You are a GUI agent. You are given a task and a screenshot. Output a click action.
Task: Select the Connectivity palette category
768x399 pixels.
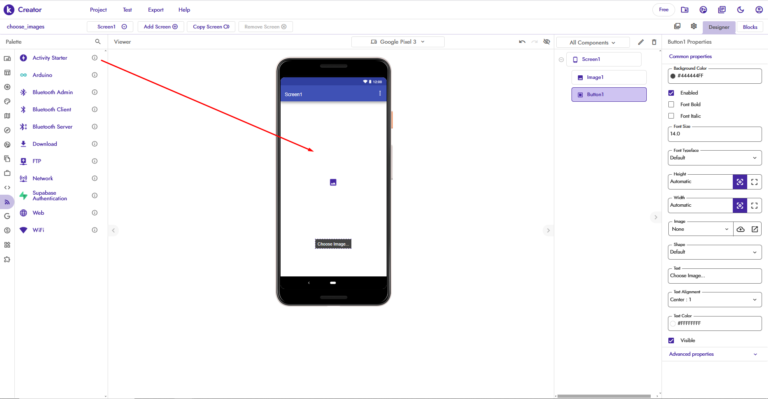tap(7, 202)
